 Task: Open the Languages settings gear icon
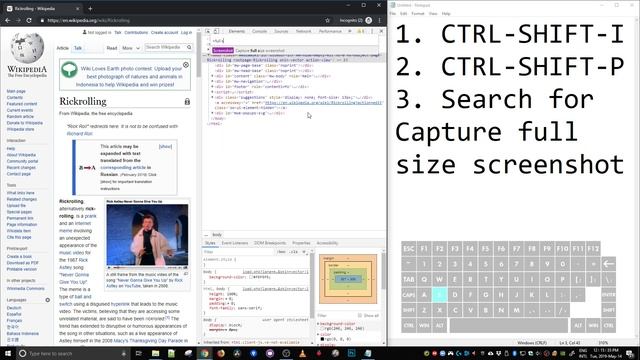(47, 300)
